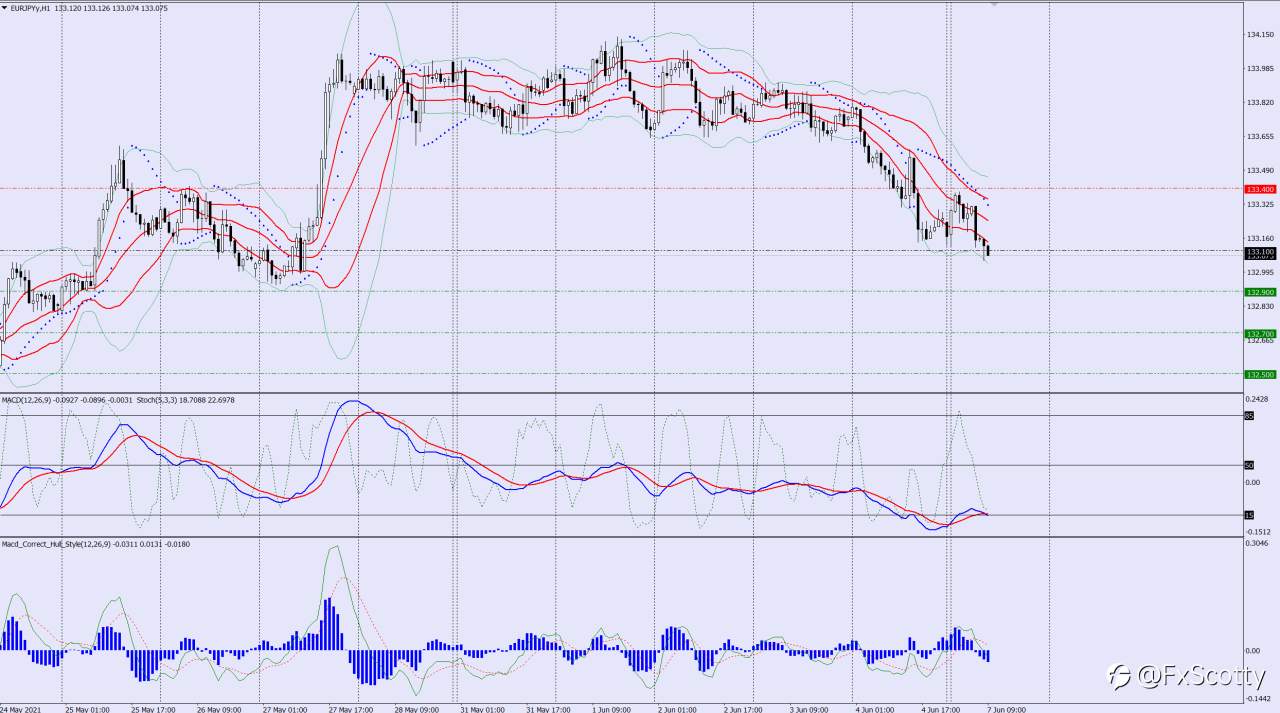Image resolution: width=1280 pixels, height=713 pixels.
Task: Click the 27 May 17:00 time label
Action: pyautogui.click(x=351, y=709)
